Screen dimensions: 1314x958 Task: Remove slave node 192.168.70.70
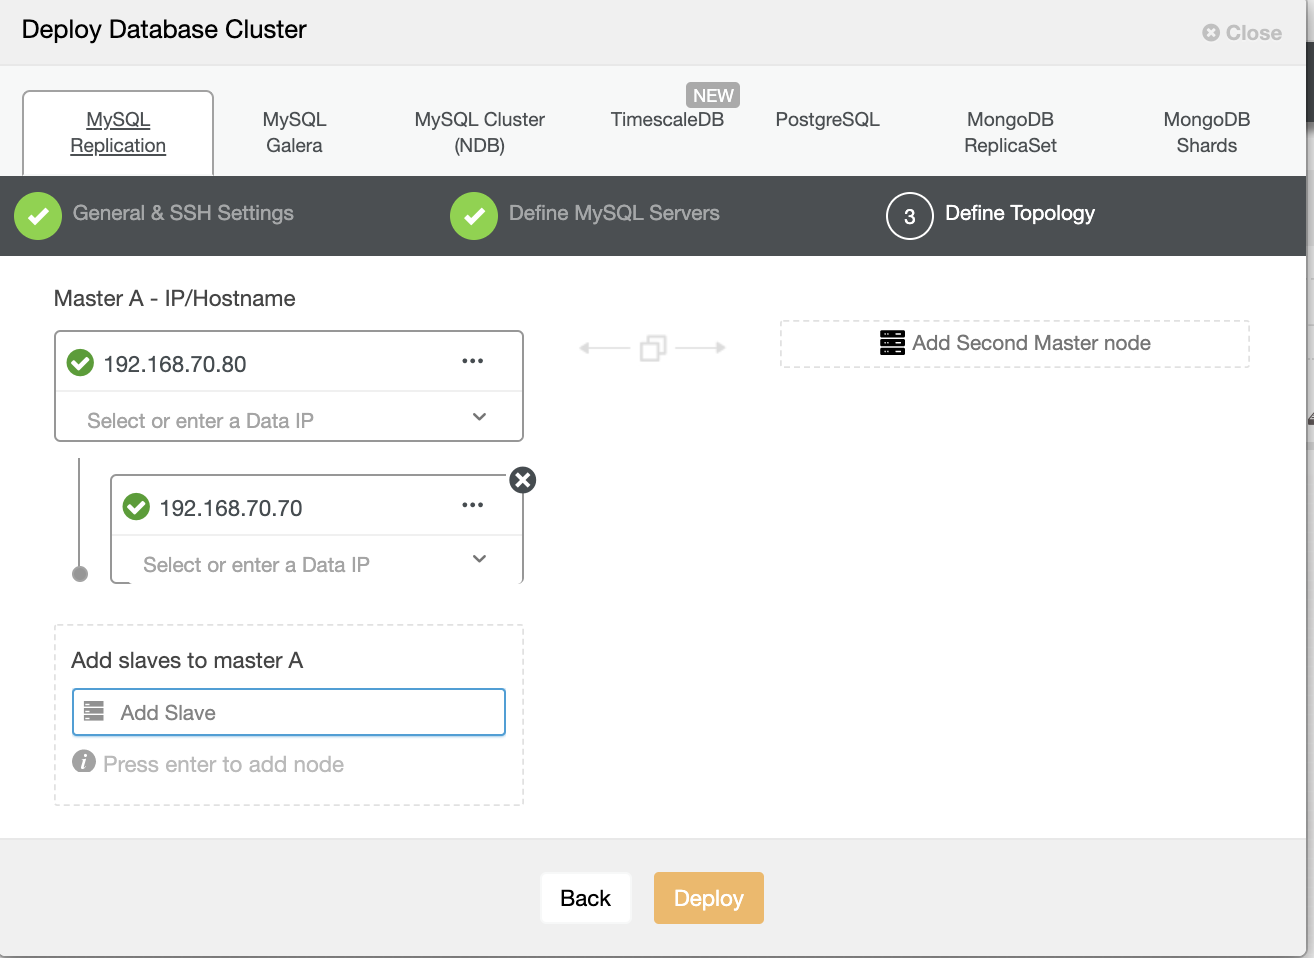tap(523, 480)
